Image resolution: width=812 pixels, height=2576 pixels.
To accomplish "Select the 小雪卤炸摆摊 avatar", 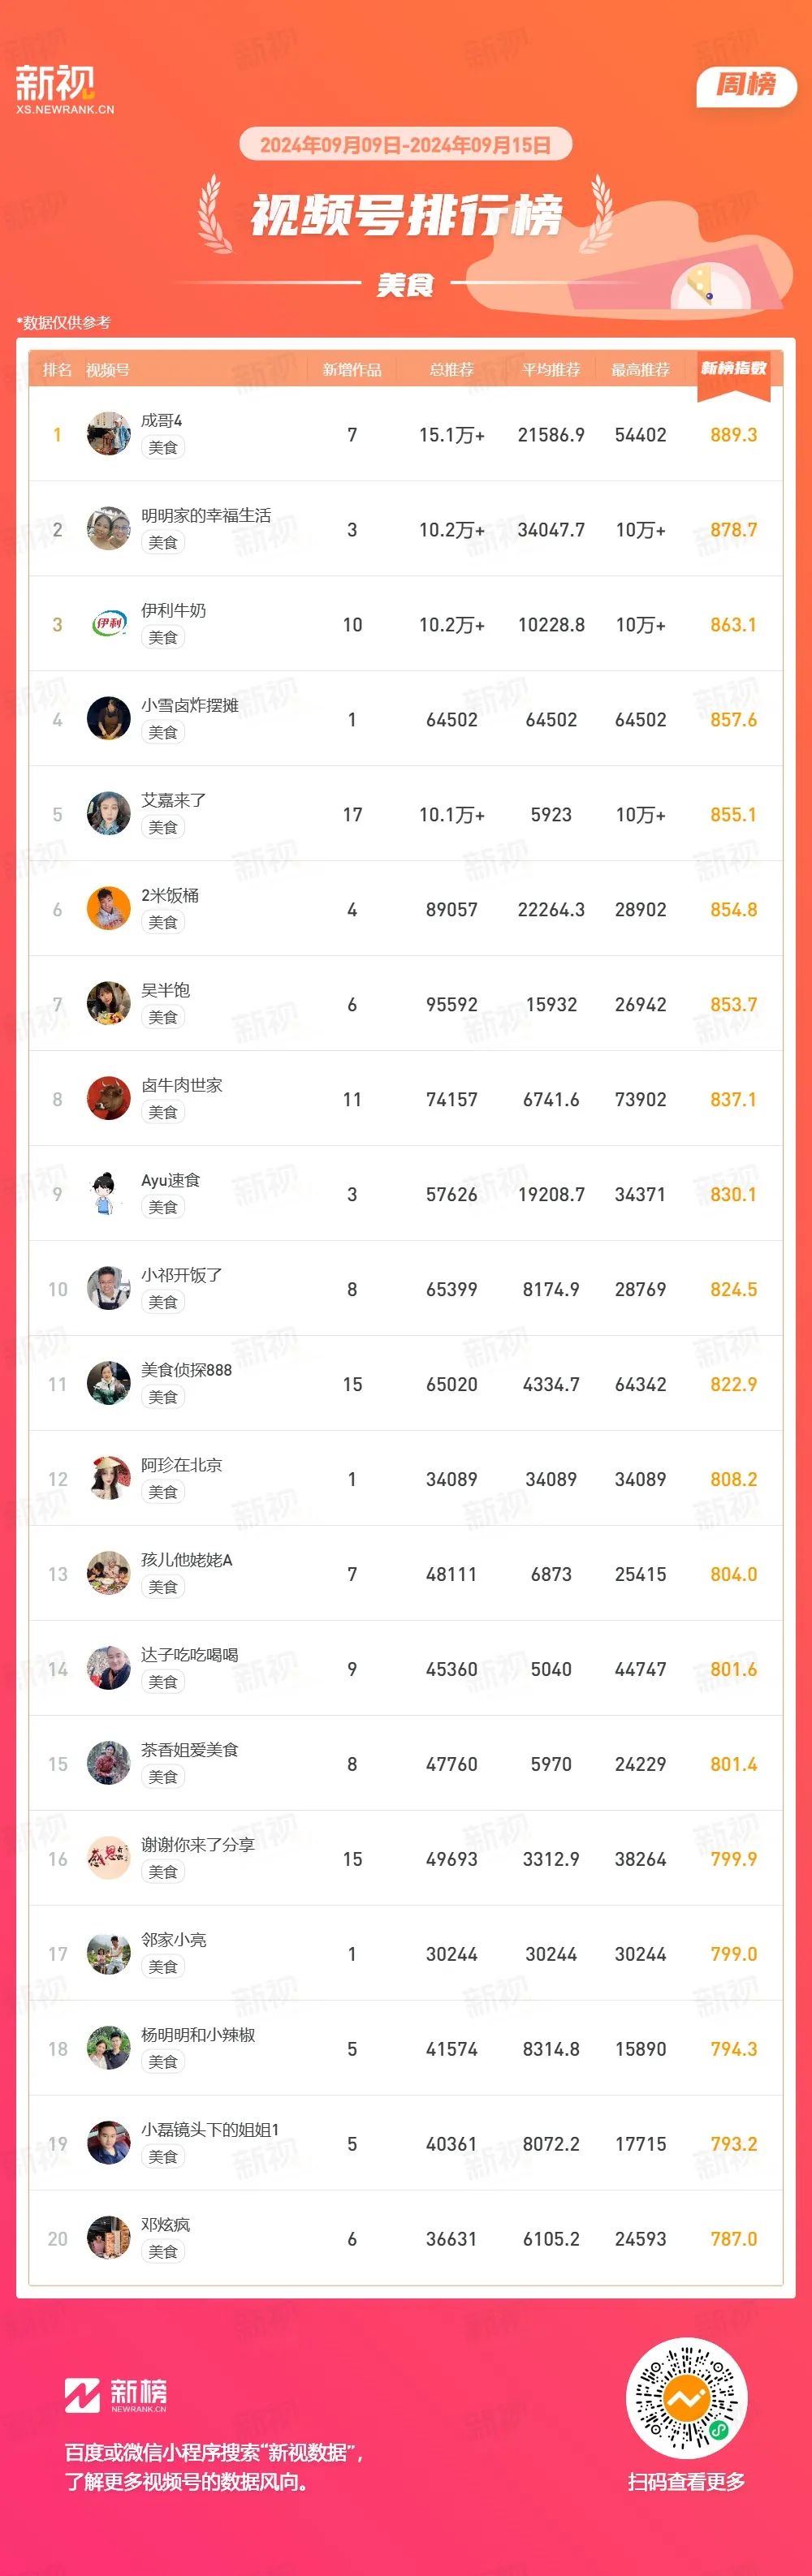I will (109, 718).
